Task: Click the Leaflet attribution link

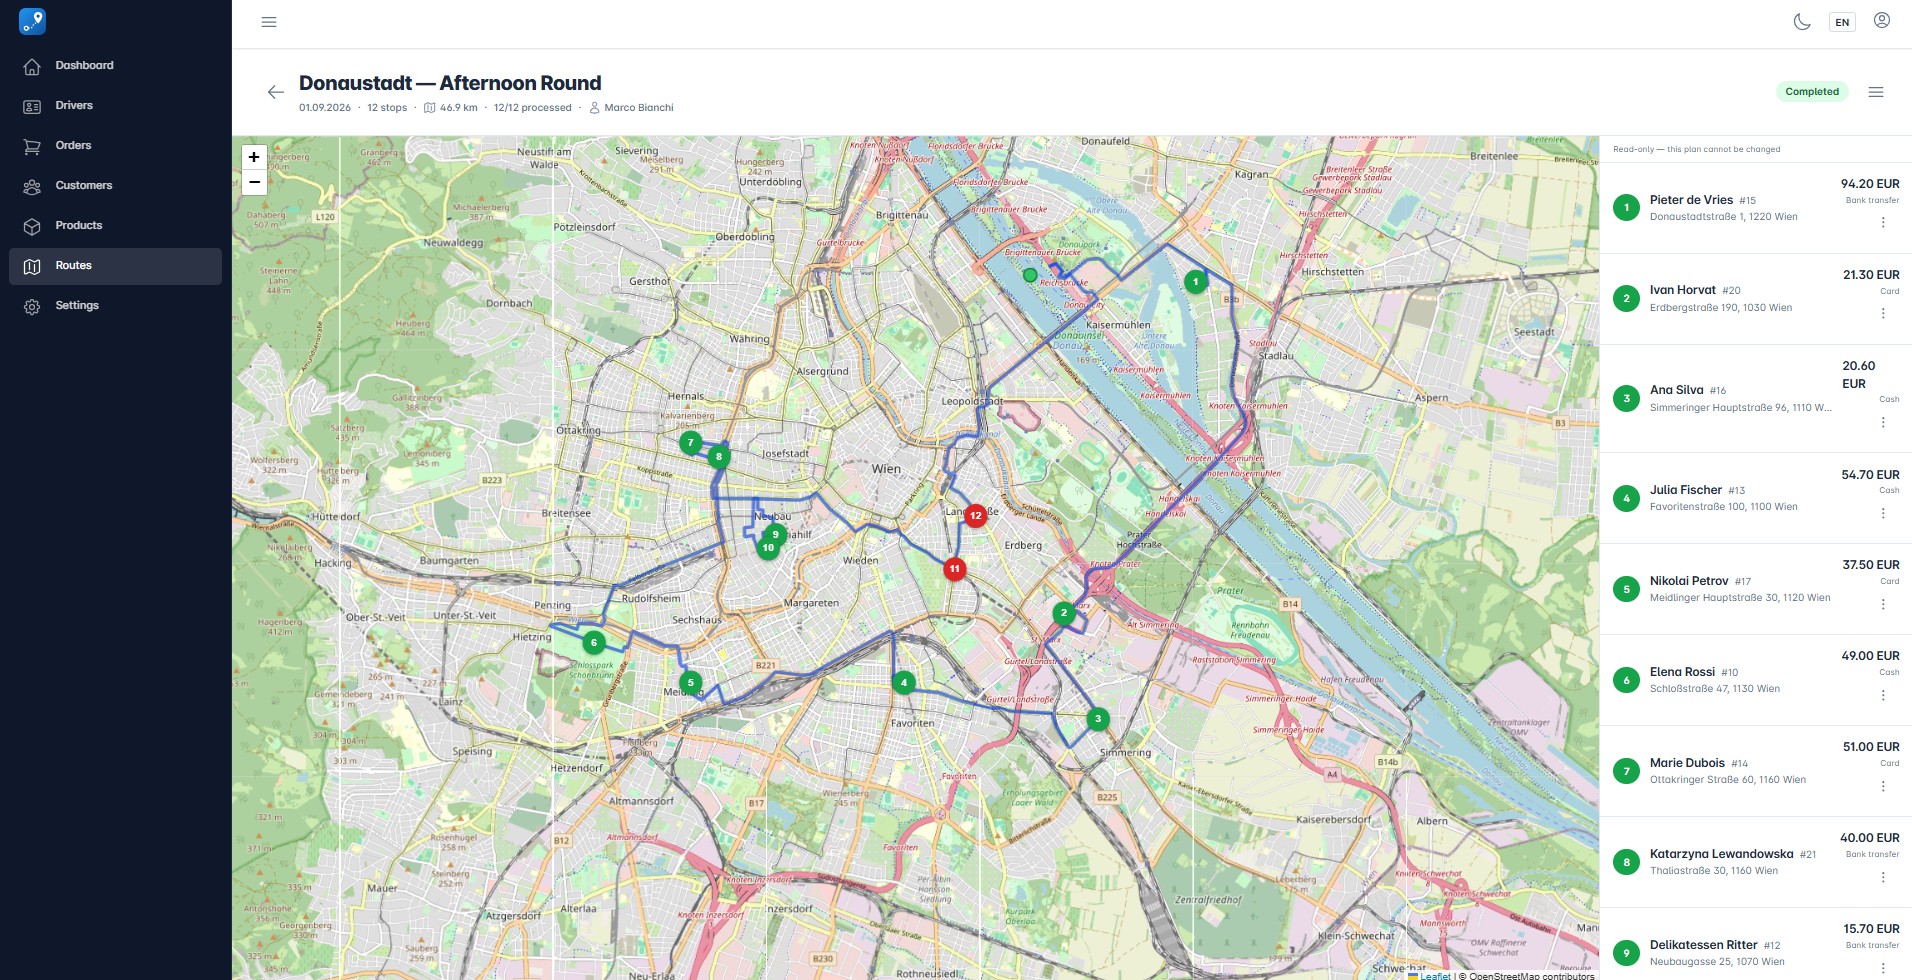Action: pos(1435,976)
